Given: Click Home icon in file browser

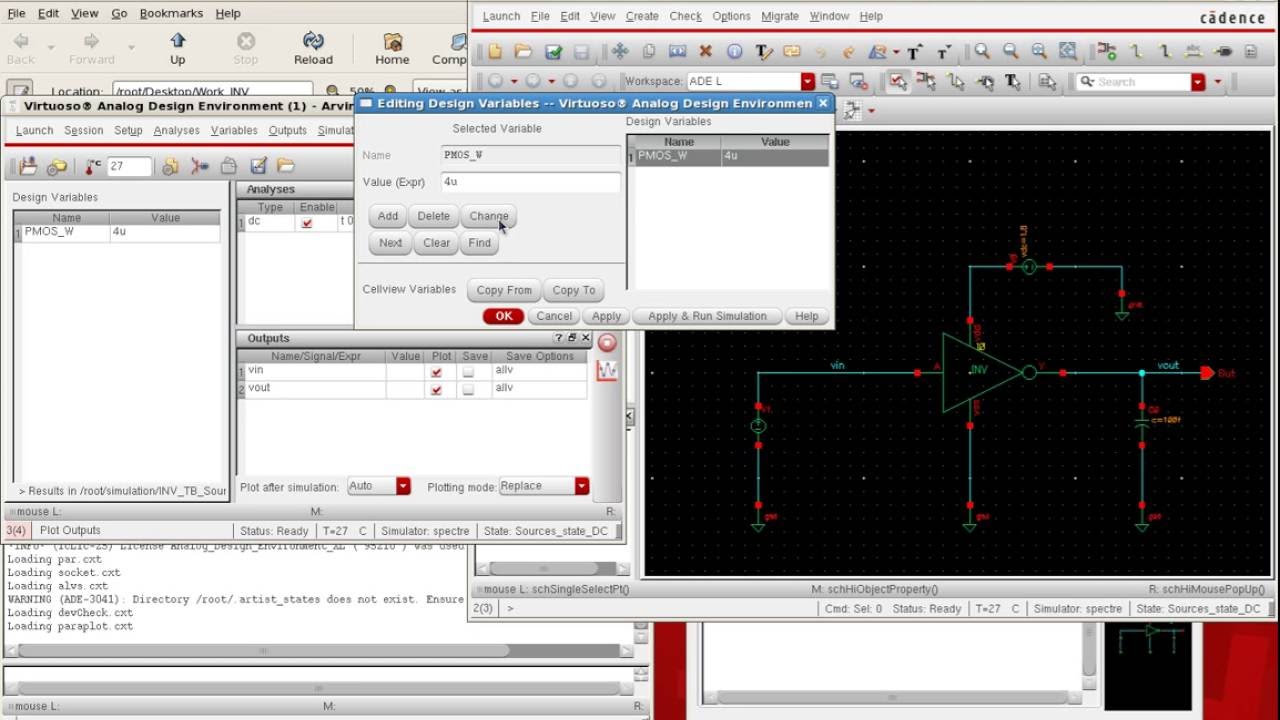Looking at the screenshot, I should [392, 48].
